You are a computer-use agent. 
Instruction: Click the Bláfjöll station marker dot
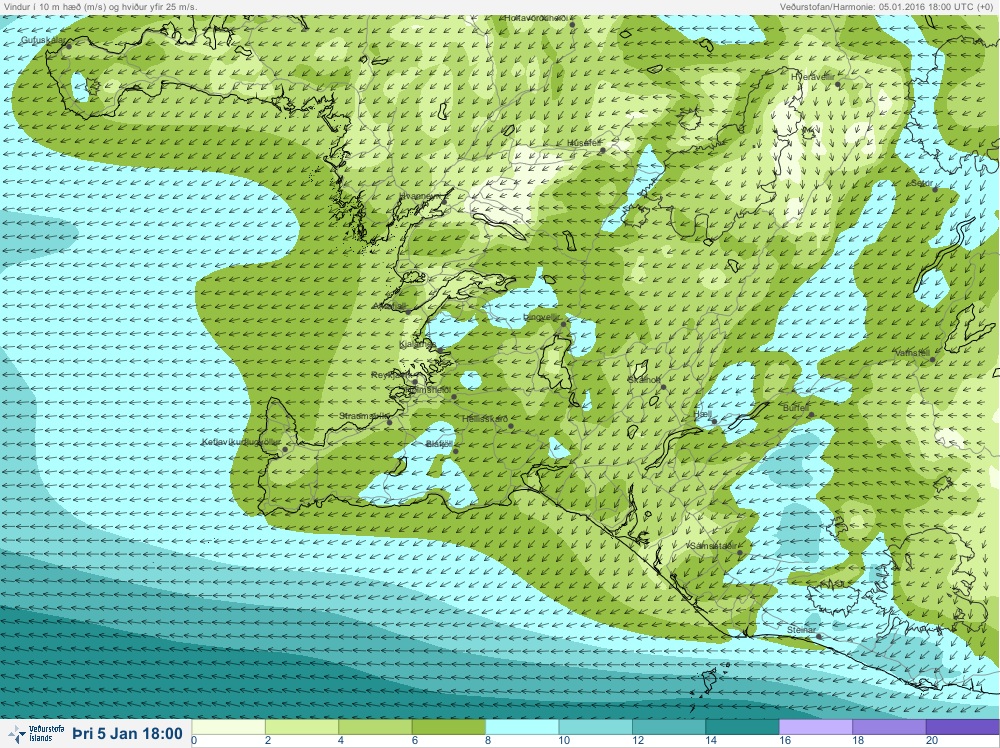click(456, 451)
